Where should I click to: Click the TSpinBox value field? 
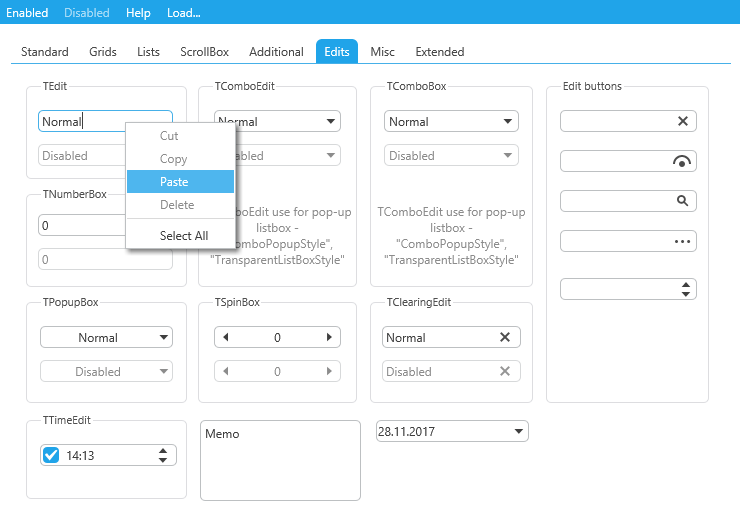tap(278, 337)
